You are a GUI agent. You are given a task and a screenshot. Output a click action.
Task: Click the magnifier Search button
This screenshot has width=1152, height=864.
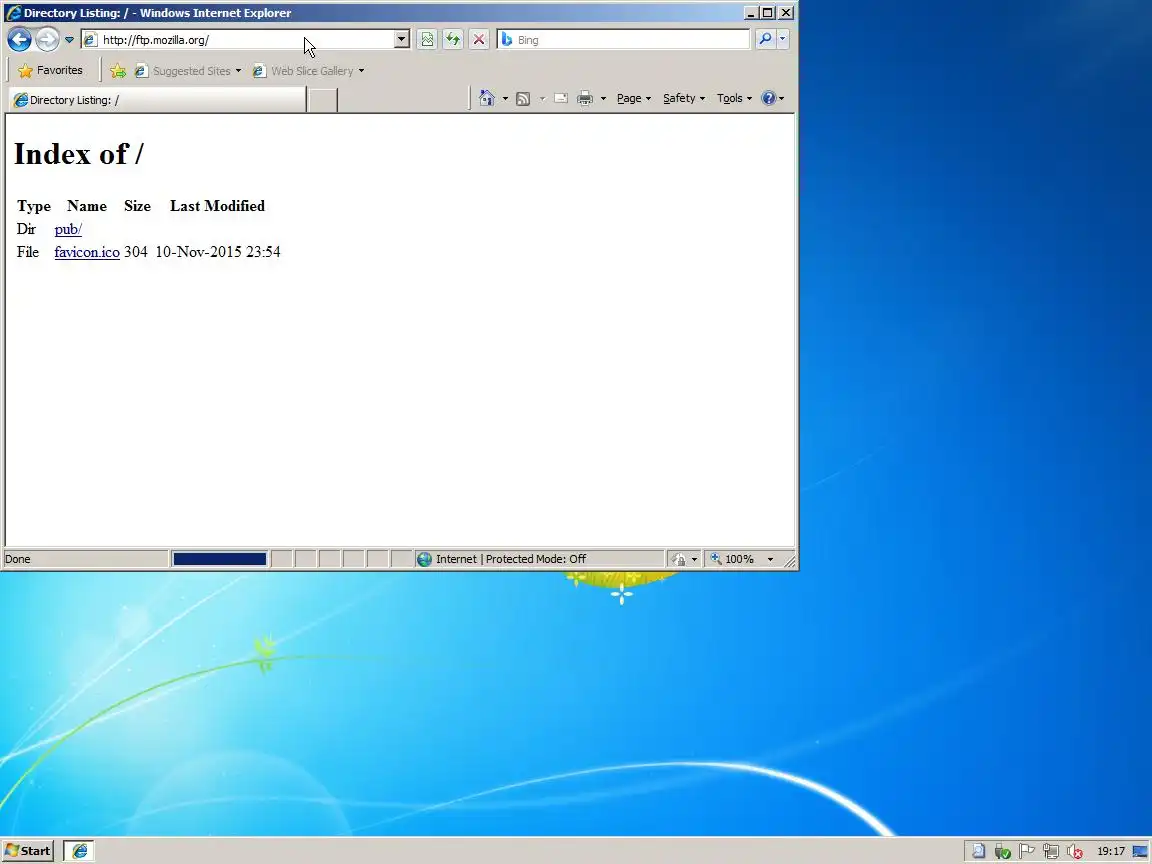click(x=765, y=39)
